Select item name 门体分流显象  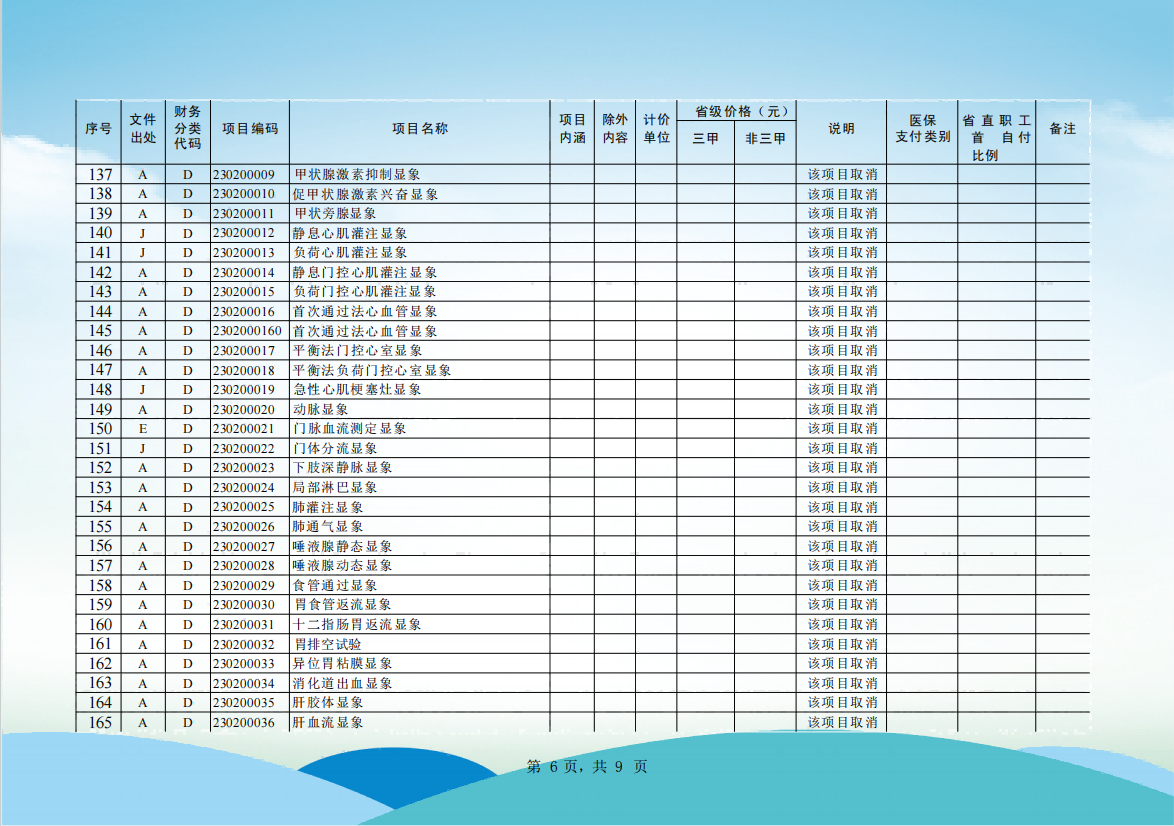tap(335, 449)
